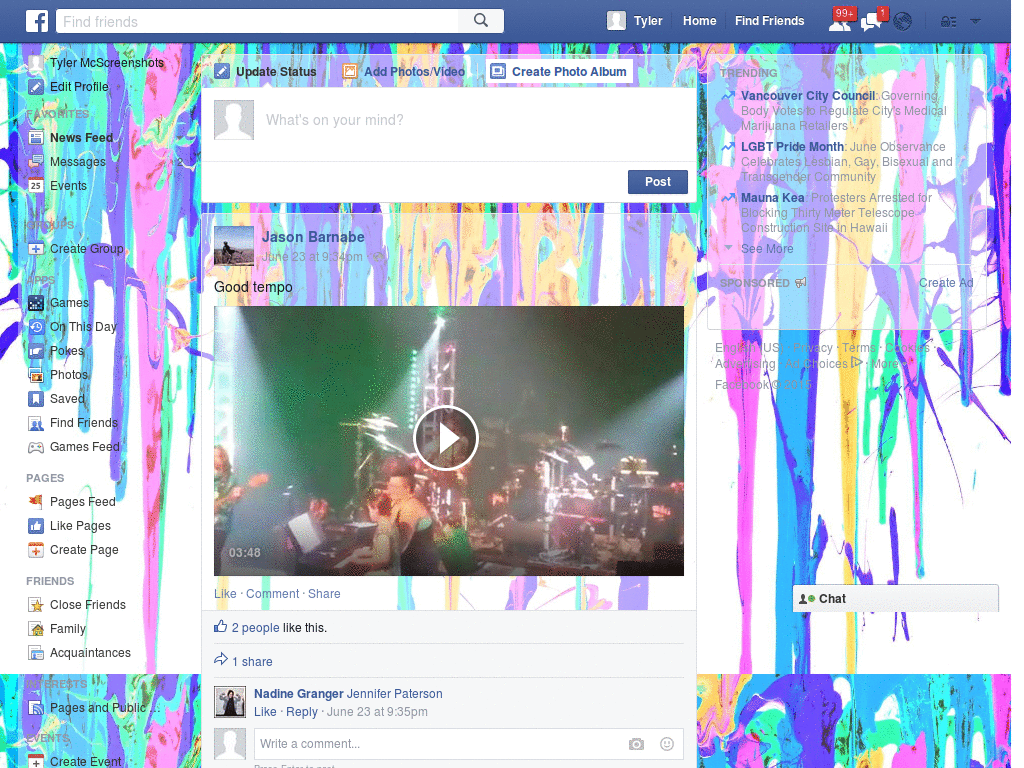Screen dimensions: 1024x768
Task: Select the Add Photos/Video tab
Action: [404, 72]
